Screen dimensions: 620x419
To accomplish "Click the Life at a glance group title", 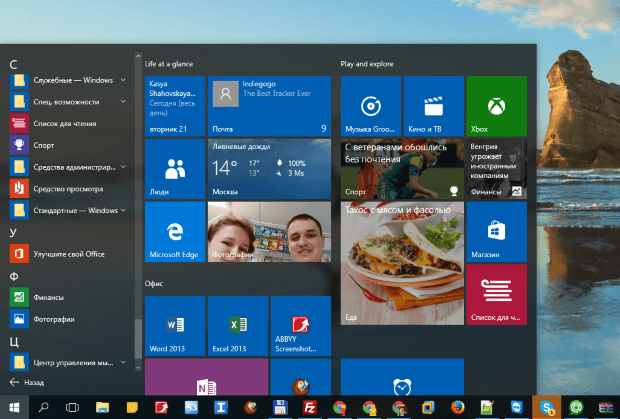I will click(x=169, y=64).
